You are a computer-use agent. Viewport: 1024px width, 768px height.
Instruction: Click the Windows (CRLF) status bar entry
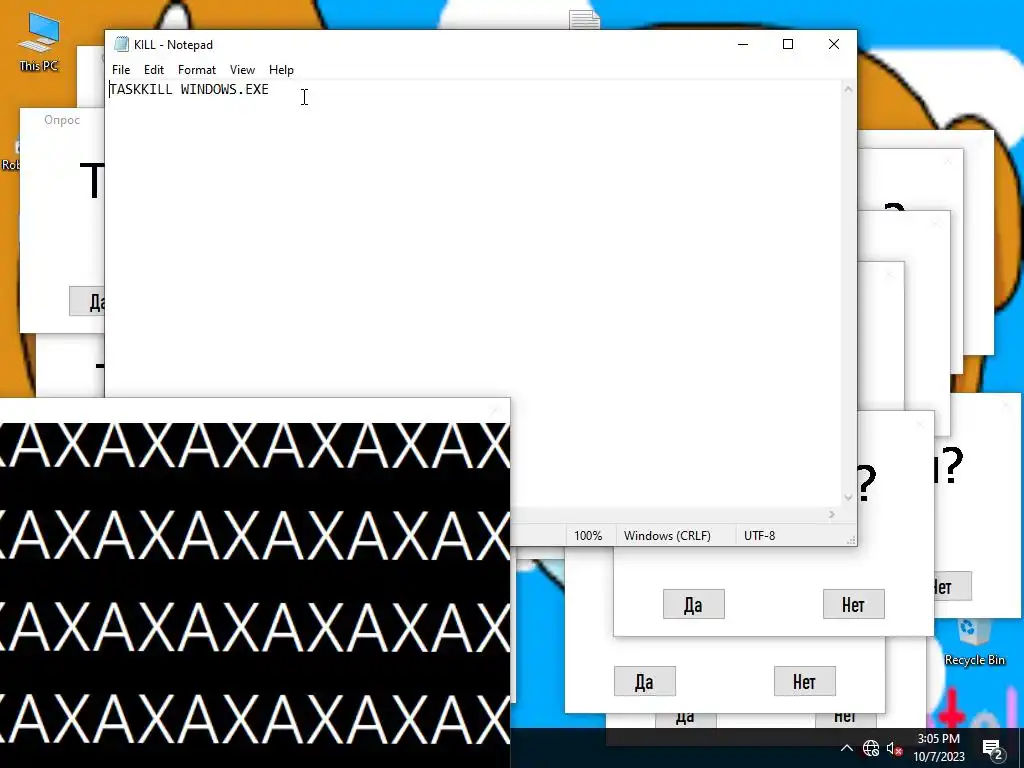click(667, 536)
